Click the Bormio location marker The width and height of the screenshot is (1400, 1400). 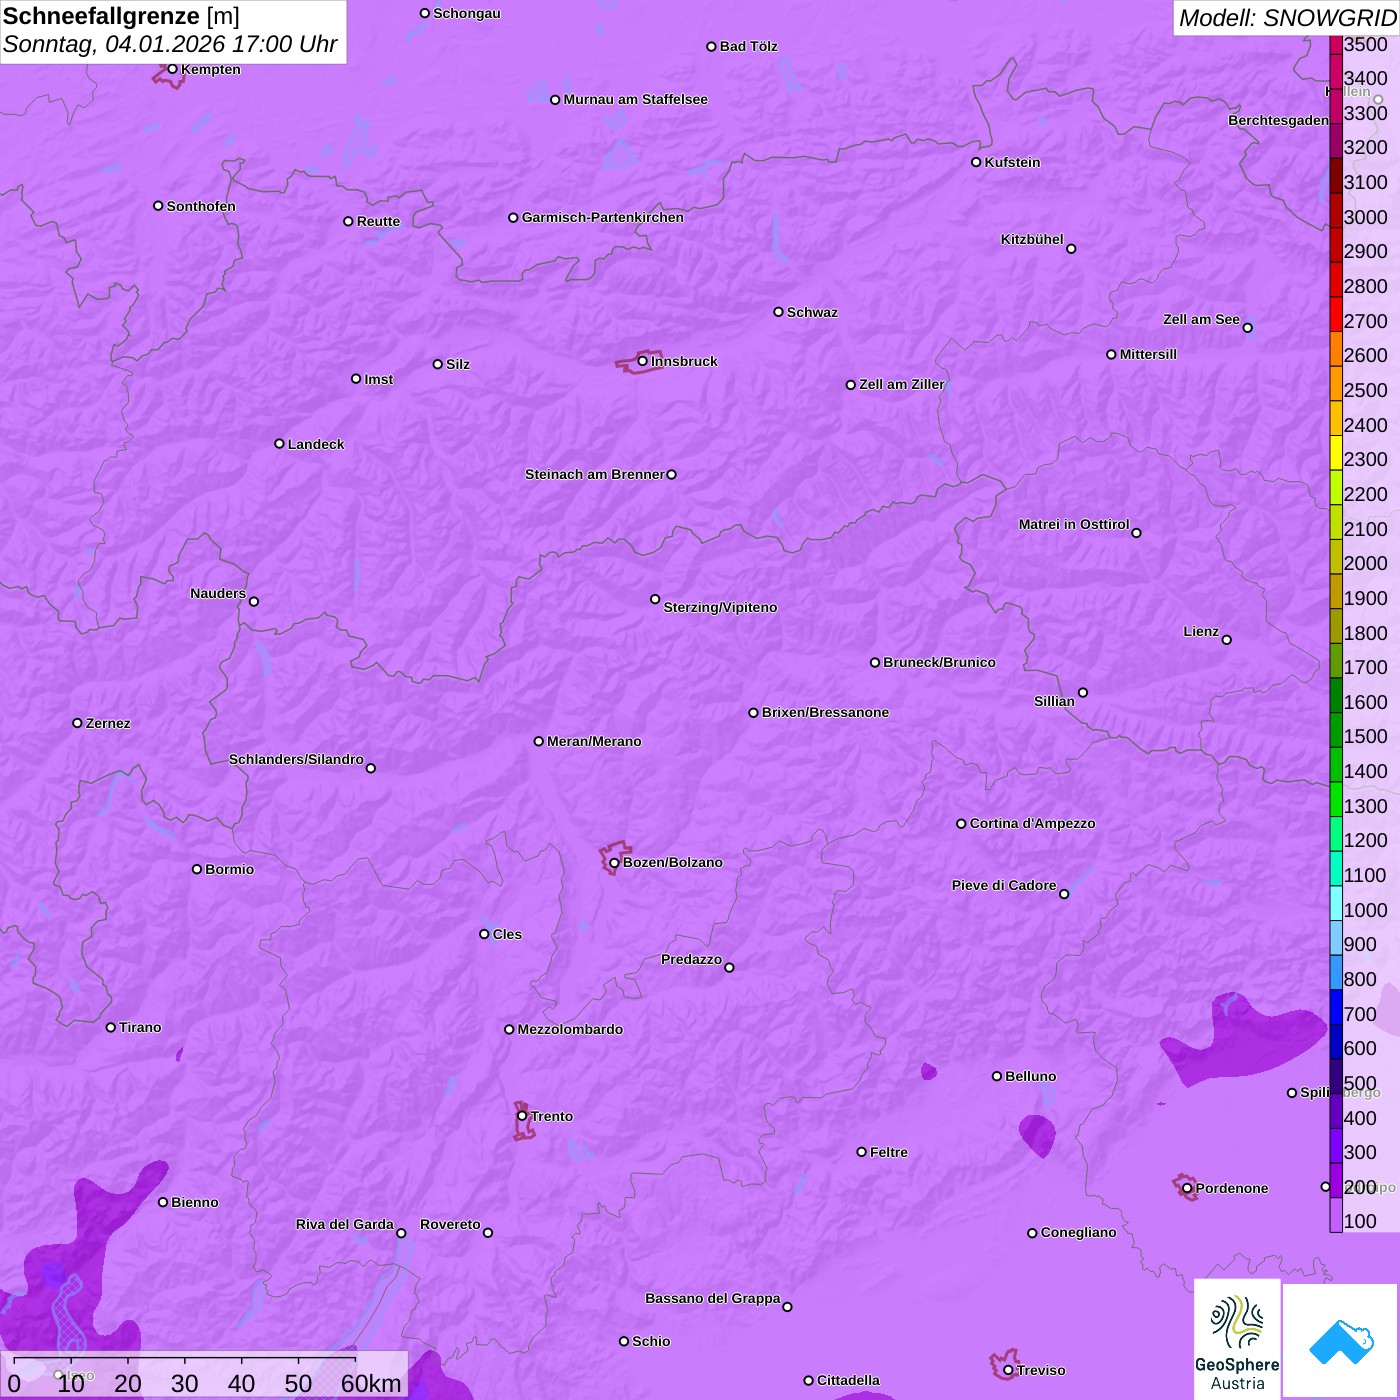[197, 869]
